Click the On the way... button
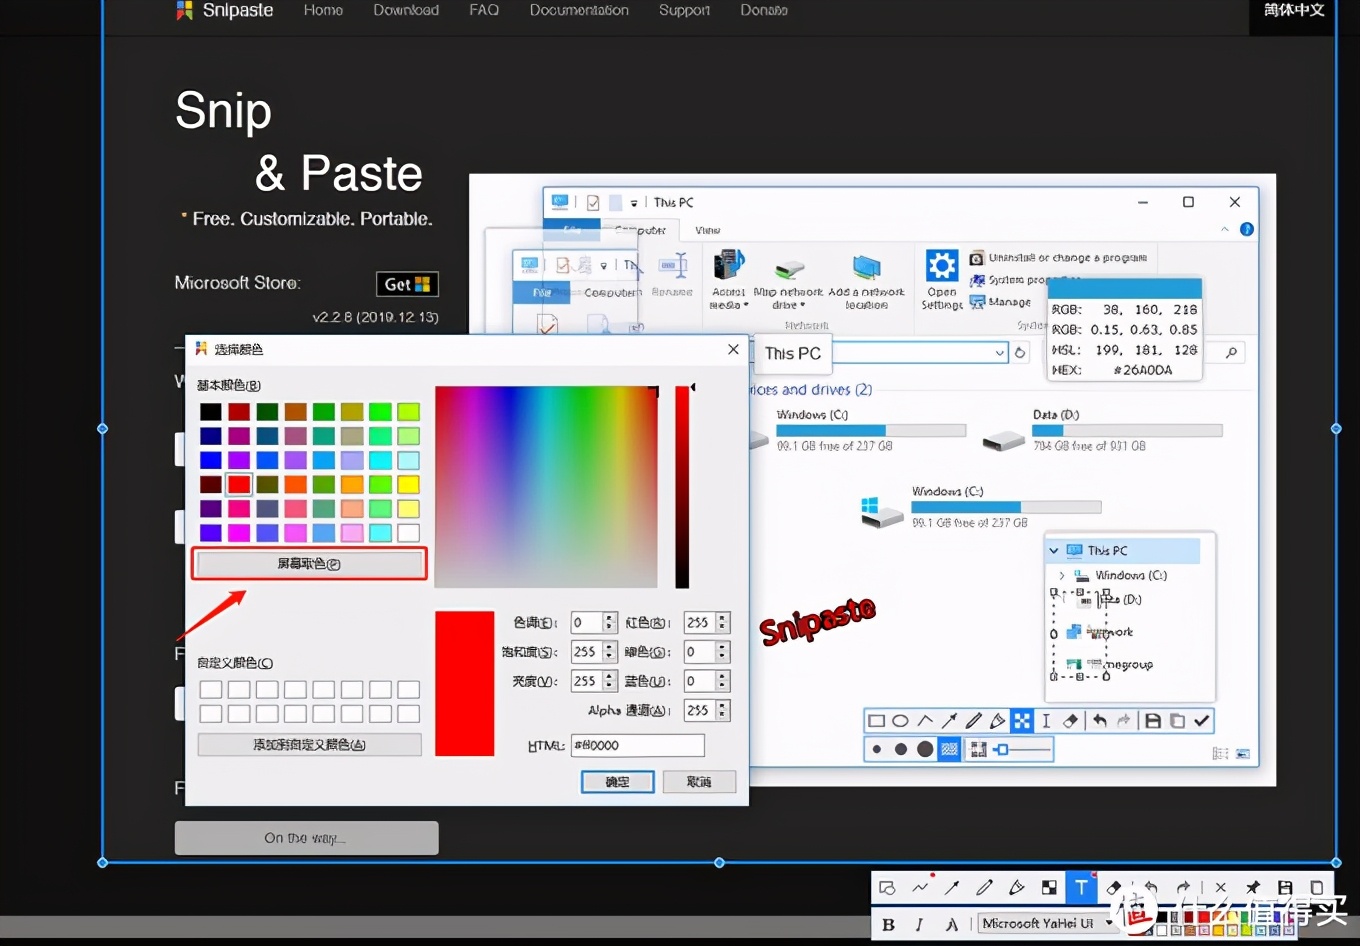The image size is (1360, 946). click(306, 838)
